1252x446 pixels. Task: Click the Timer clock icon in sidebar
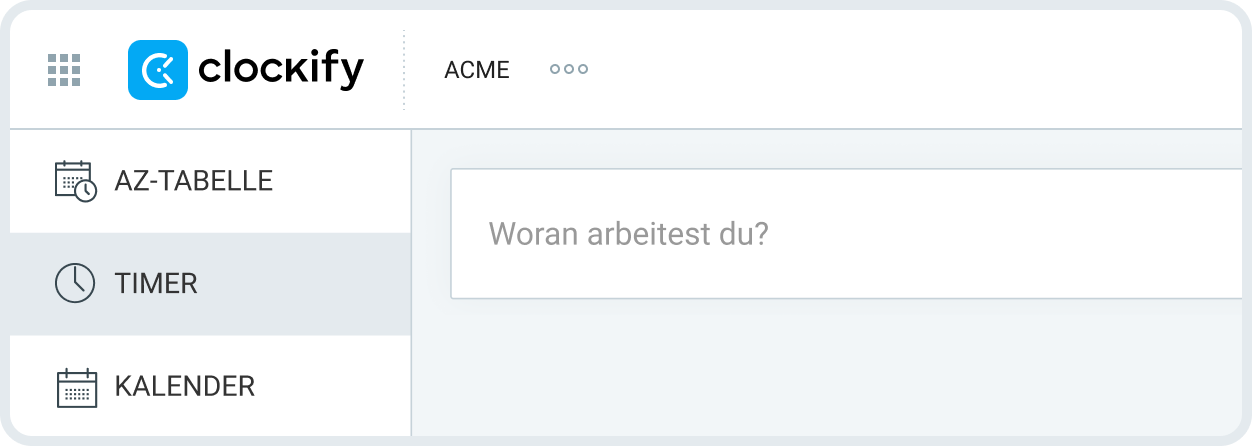(75, 283)
